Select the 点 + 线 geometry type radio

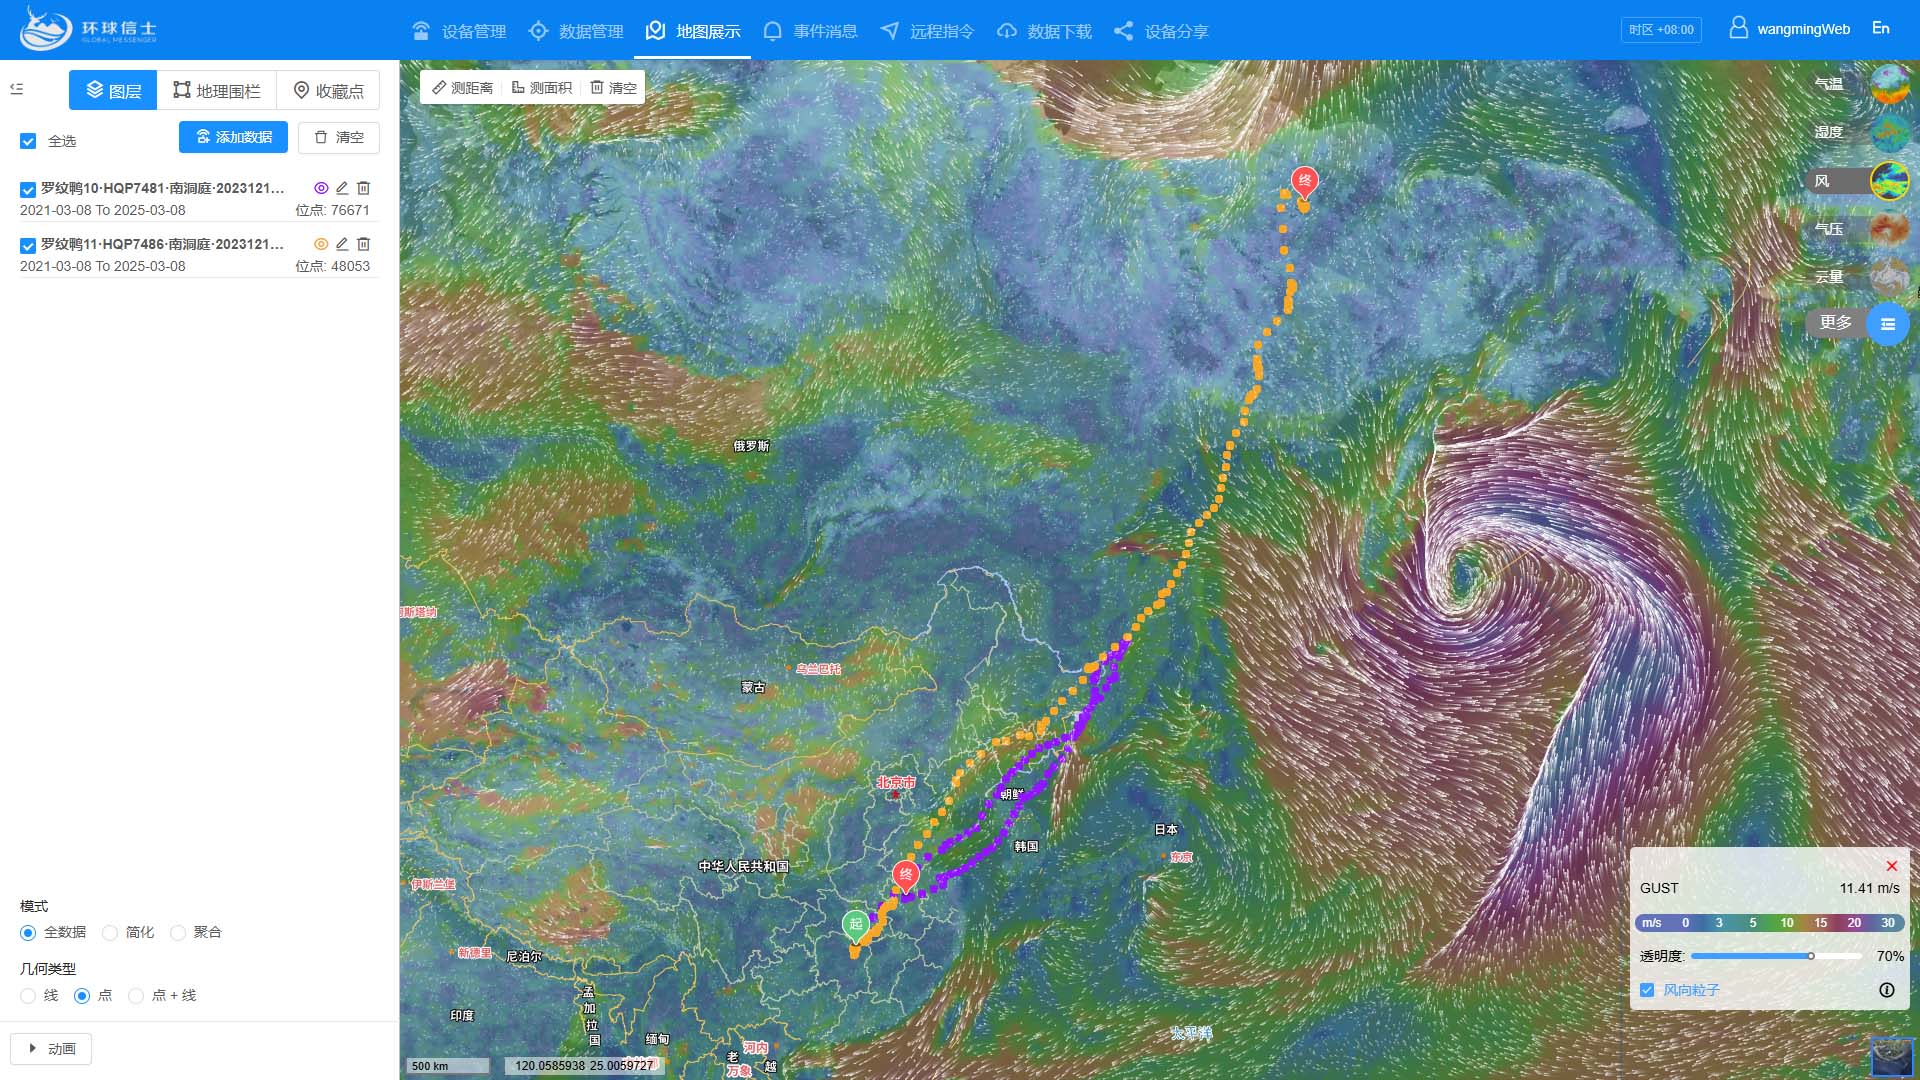coord(137,996)
